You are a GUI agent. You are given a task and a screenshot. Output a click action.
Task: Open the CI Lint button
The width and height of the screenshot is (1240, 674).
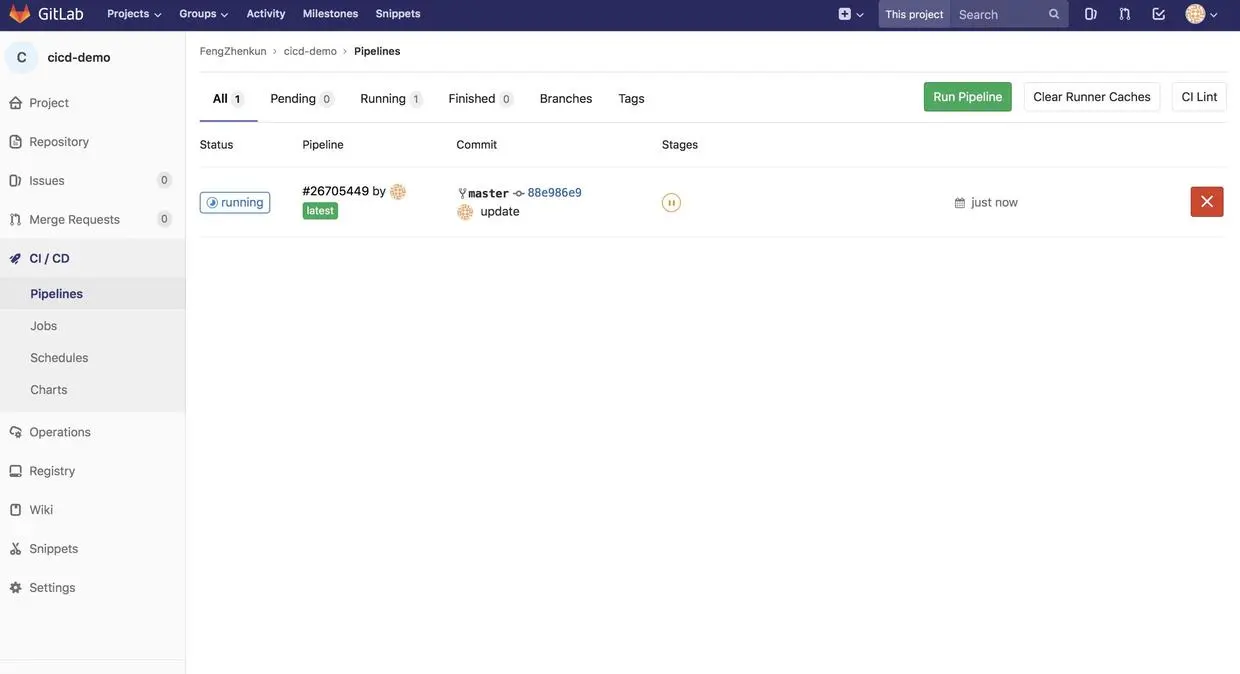pos(1200,97)
